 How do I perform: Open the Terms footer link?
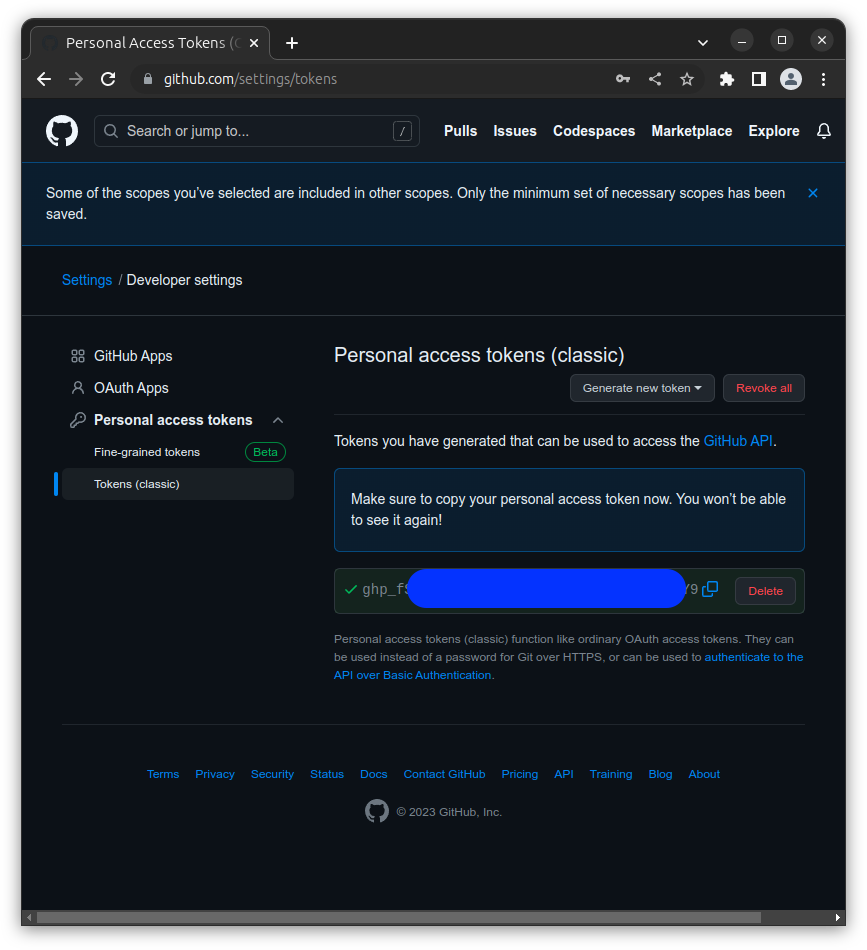point(163,774)
